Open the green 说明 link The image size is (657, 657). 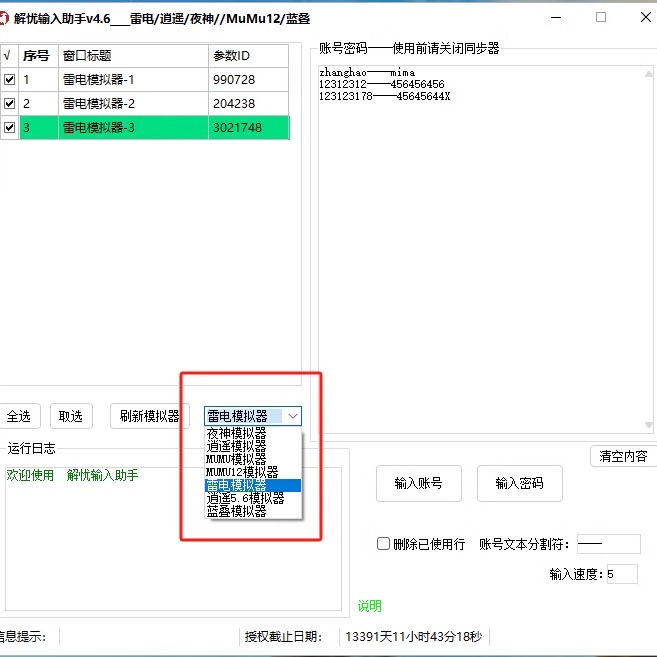point(370,606)
